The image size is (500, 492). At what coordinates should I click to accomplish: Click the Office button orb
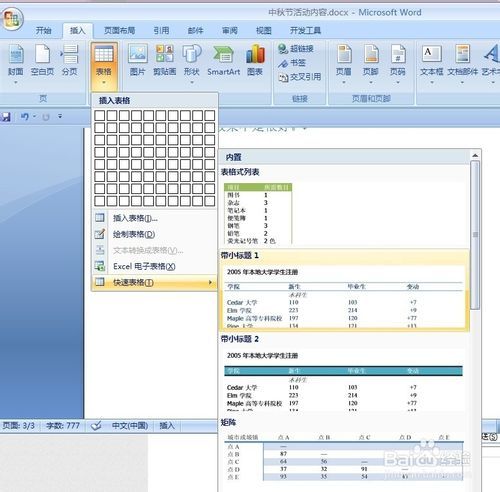(x=12, y=19)
